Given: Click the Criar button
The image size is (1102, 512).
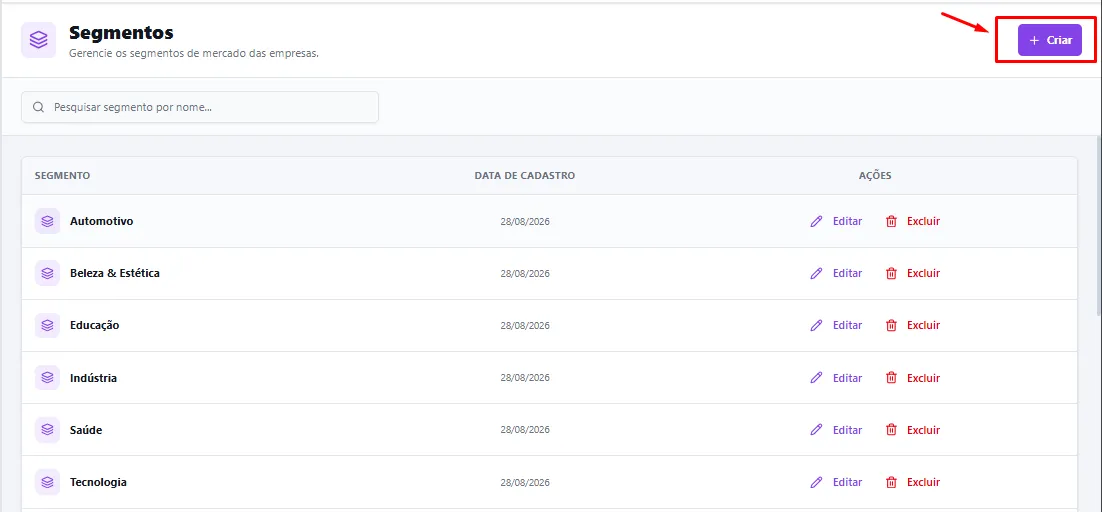Looking at the screenshot, I should [x=1049, y=40].
